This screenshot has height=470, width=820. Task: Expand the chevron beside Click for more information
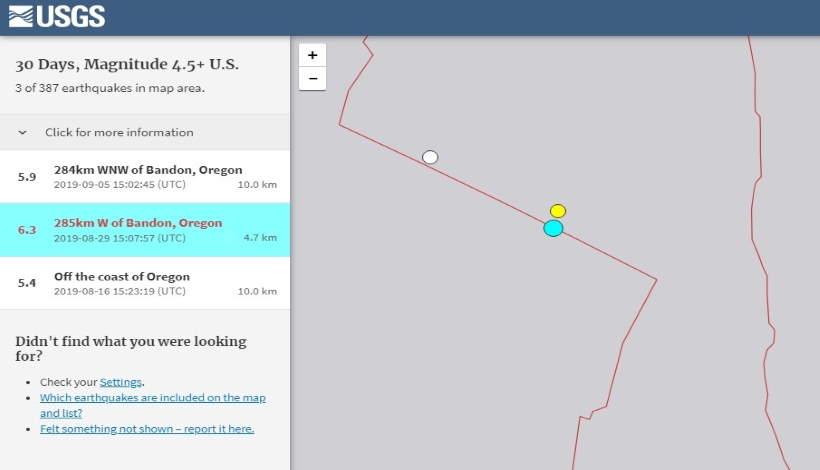click(x=22, y=132)
